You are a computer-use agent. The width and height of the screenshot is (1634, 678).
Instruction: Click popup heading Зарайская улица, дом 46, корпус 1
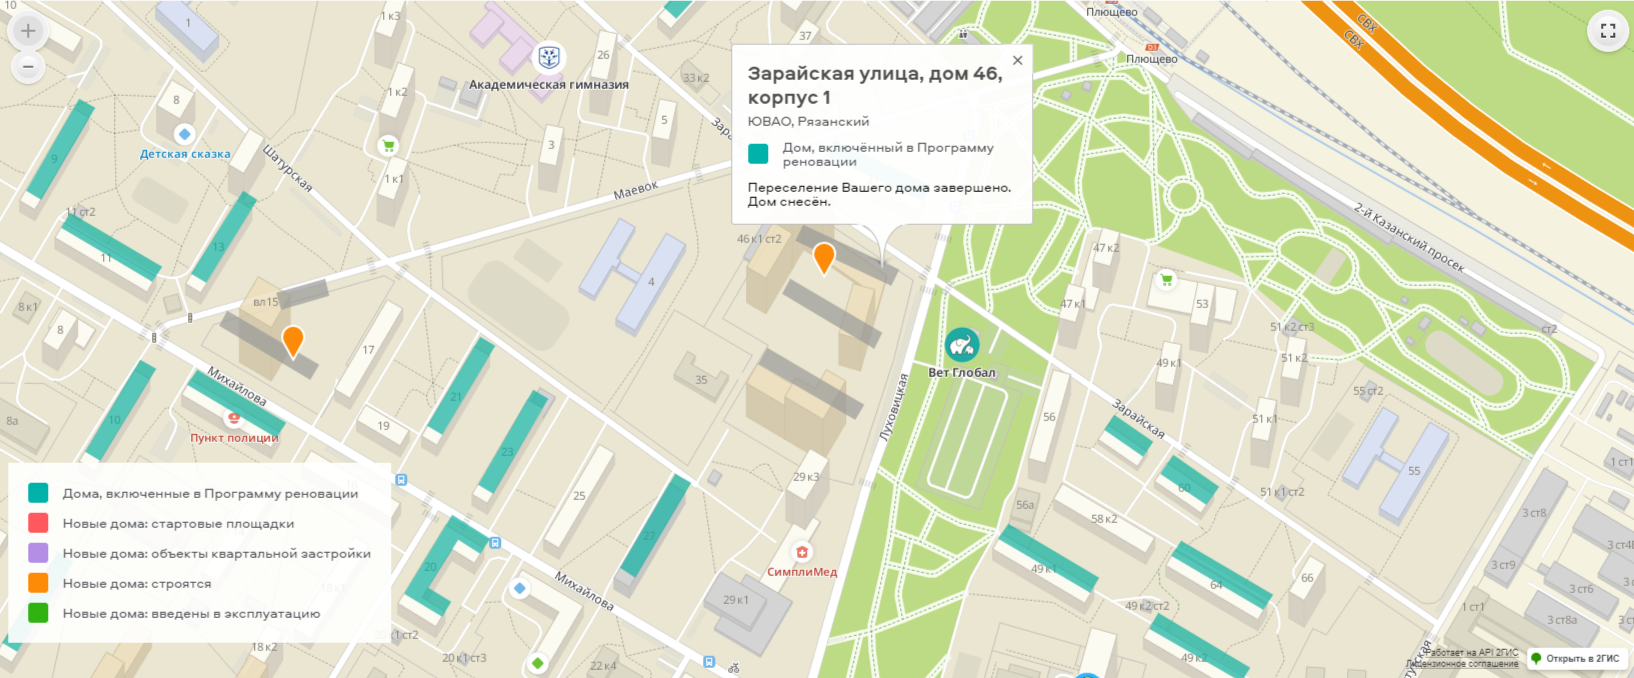[875, 85]
